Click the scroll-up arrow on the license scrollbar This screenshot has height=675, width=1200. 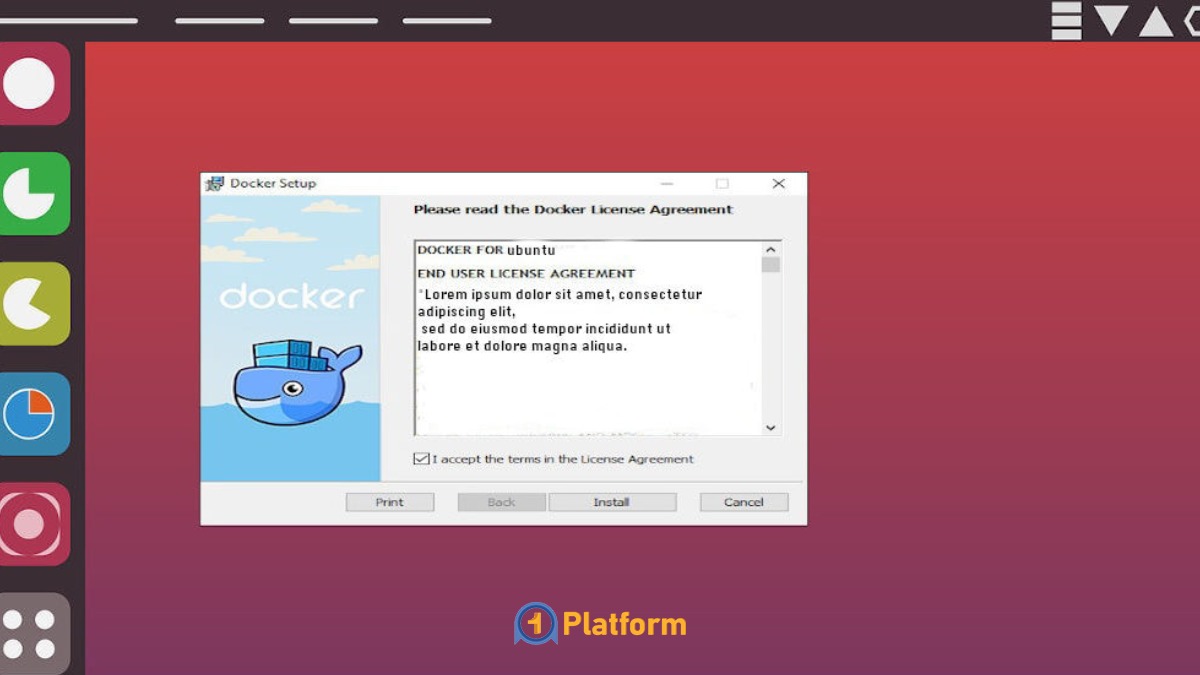tap(770, 249)
